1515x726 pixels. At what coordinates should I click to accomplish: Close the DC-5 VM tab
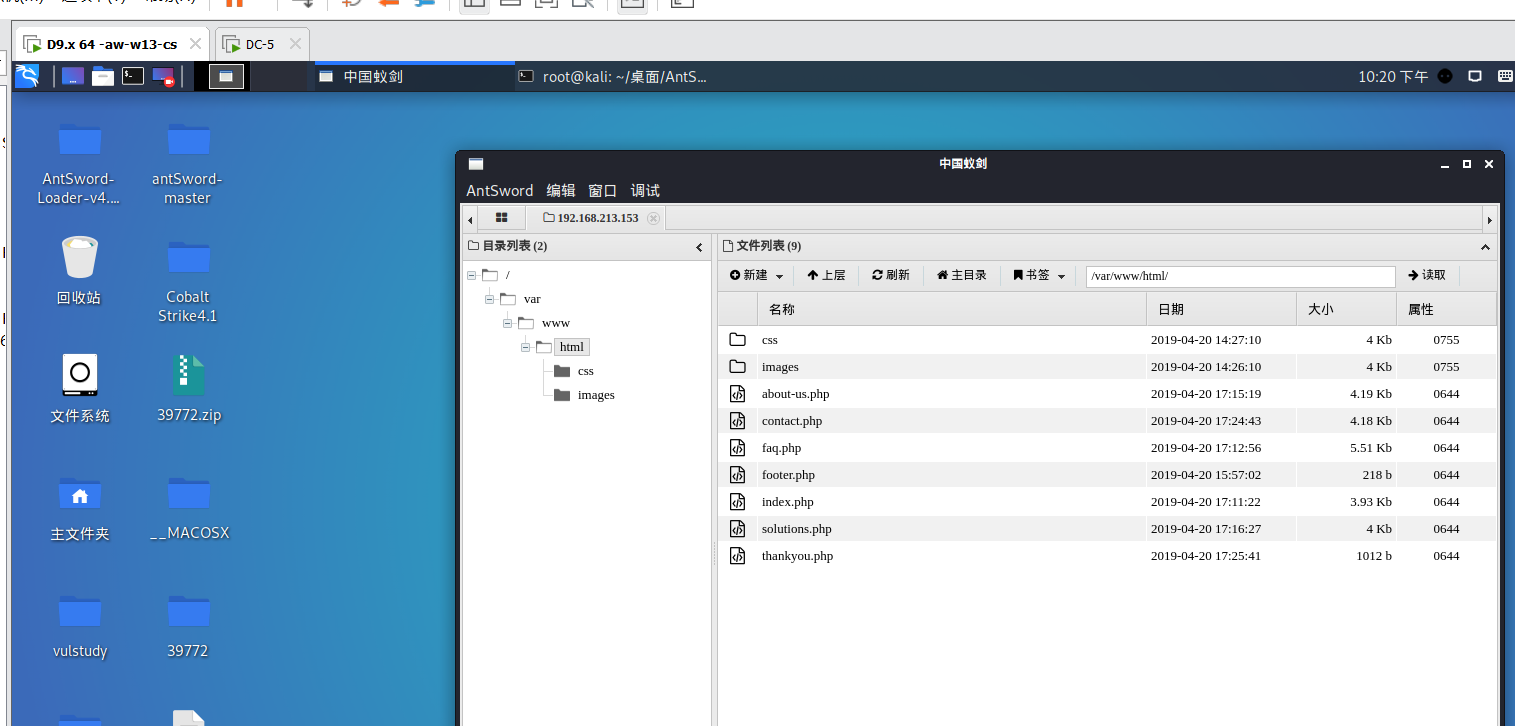295,44
